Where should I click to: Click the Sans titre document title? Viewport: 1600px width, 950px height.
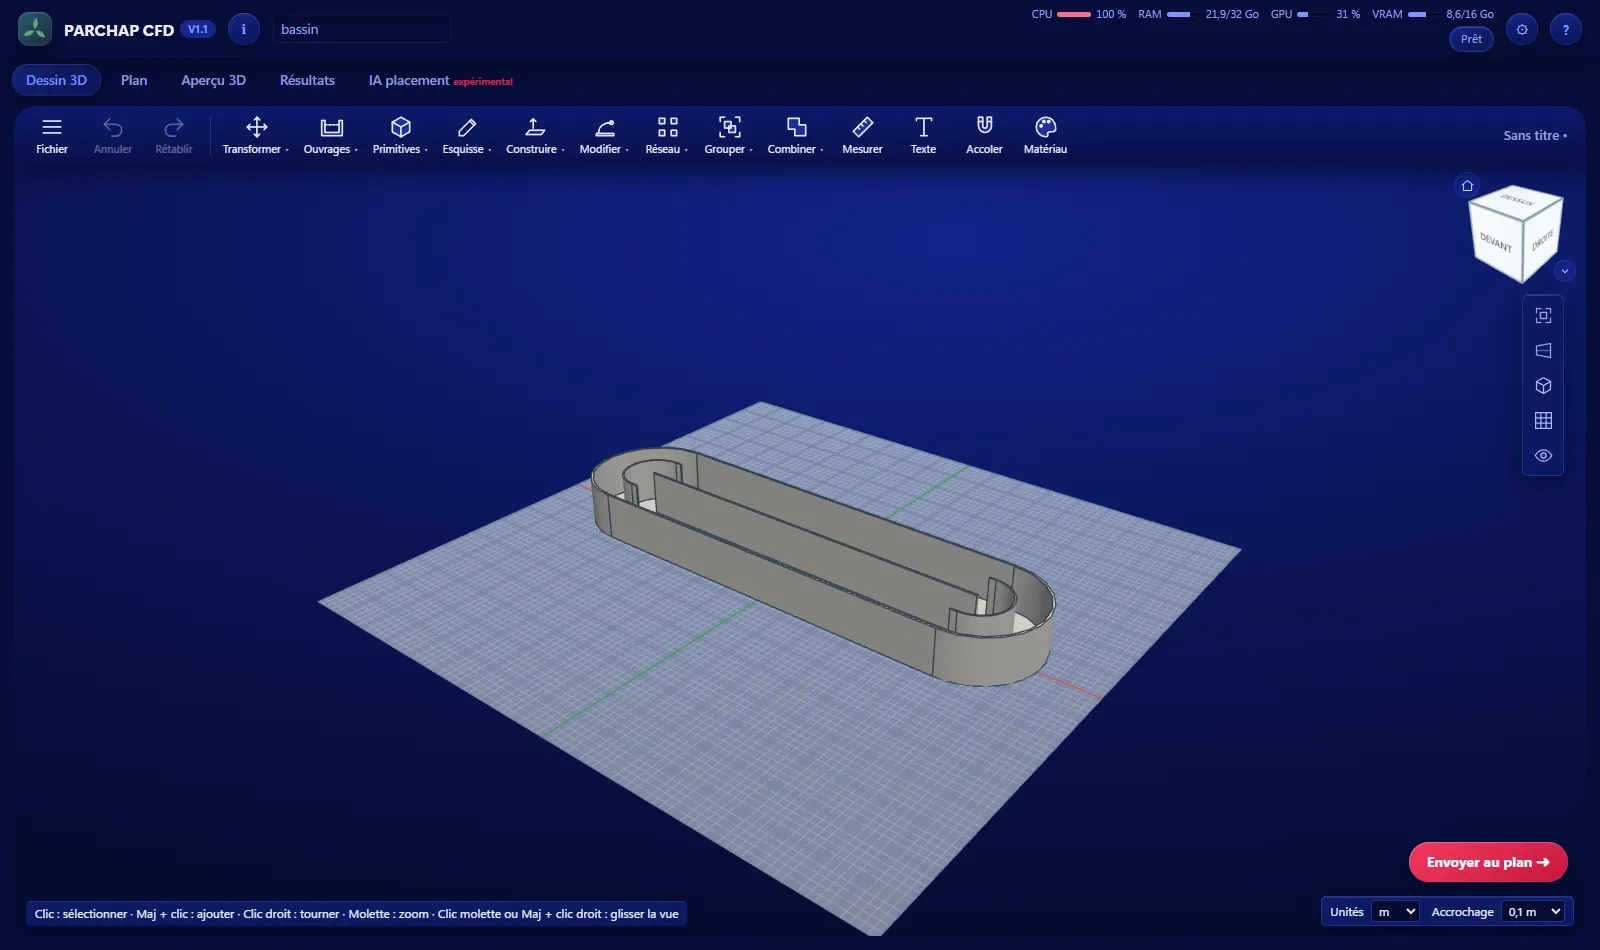1535,135
